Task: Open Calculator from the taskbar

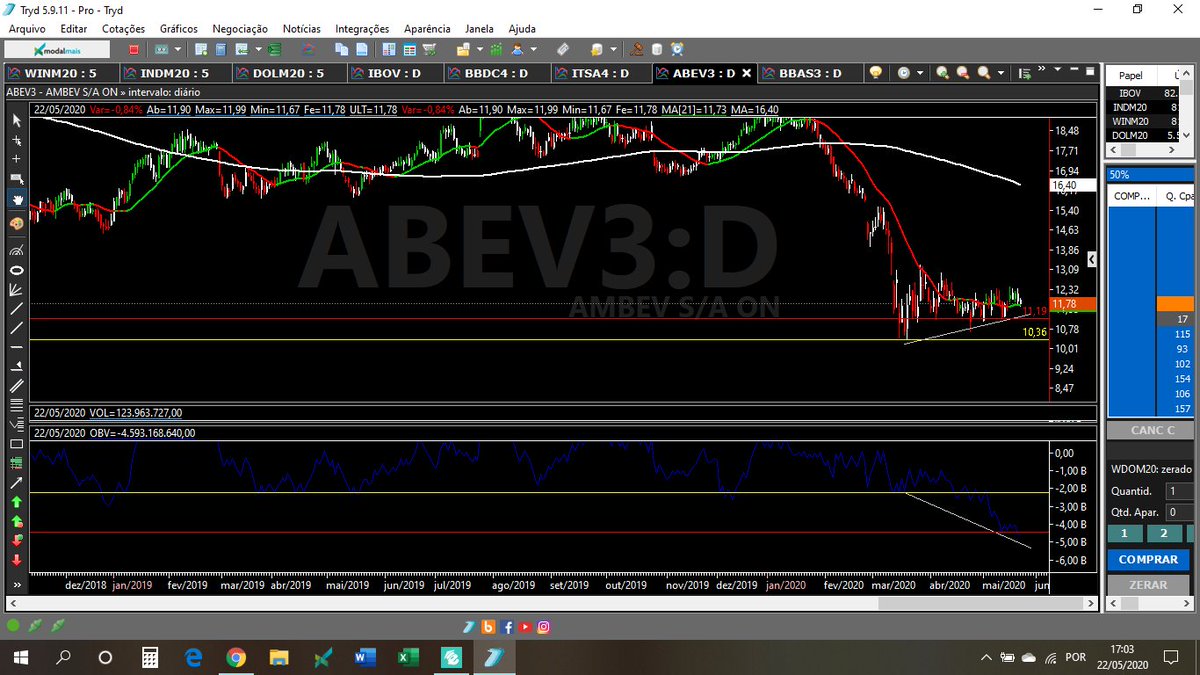Action: click(150, 657)
